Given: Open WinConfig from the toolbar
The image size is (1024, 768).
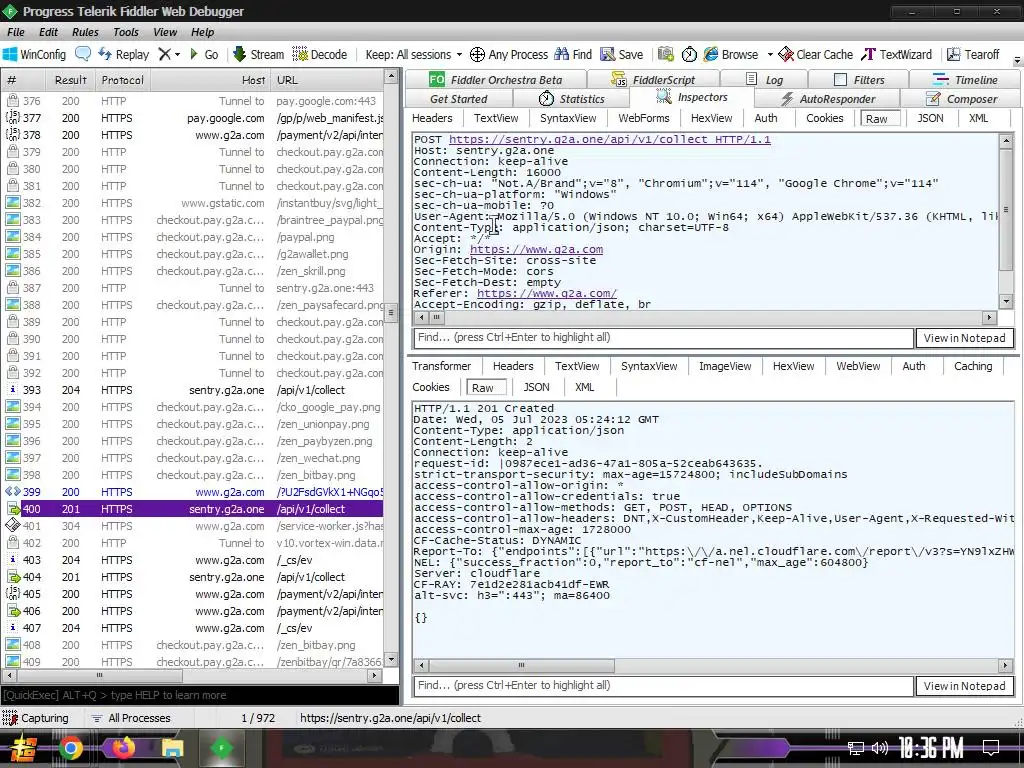Looking at the screenshot, I should 35,54.
